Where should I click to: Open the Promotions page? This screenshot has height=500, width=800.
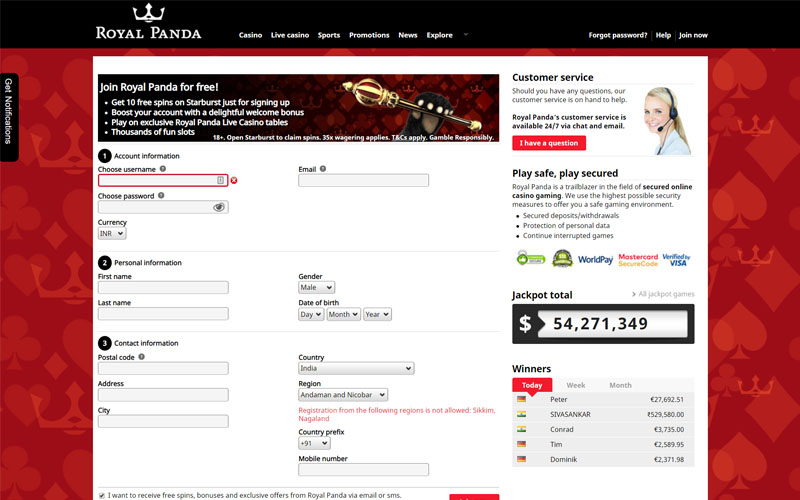(x=369, y=35)
